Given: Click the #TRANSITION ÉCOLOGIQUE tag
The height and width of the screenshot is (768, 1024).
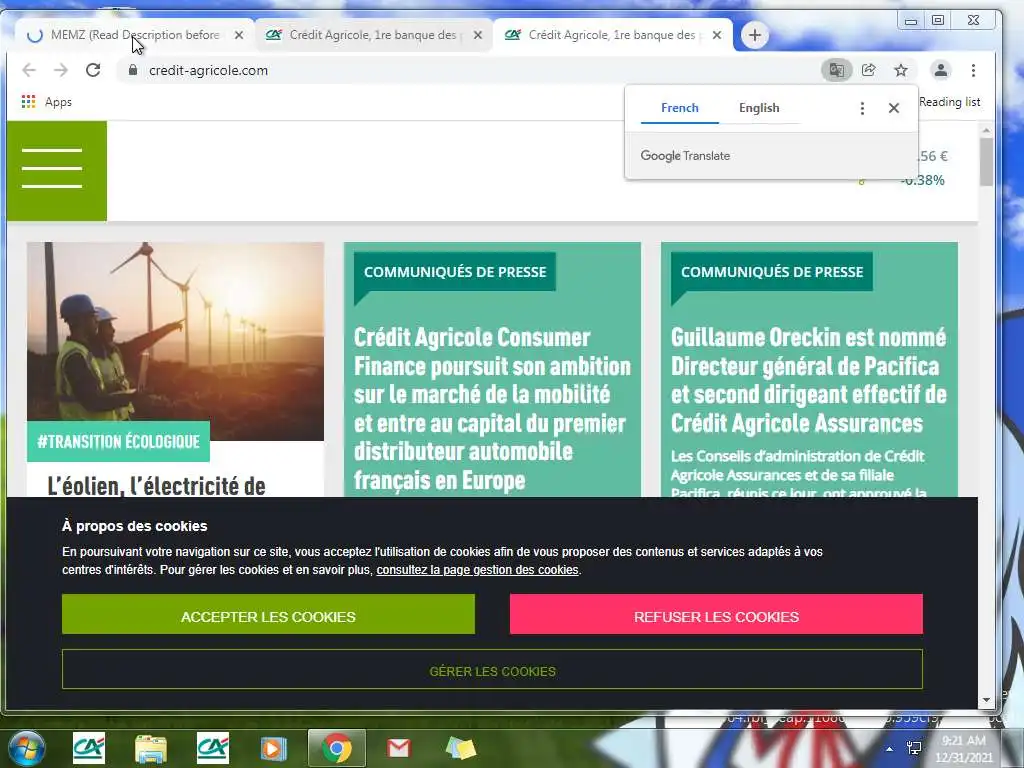Looking at the screenshot, I should (x=118, y=441).
